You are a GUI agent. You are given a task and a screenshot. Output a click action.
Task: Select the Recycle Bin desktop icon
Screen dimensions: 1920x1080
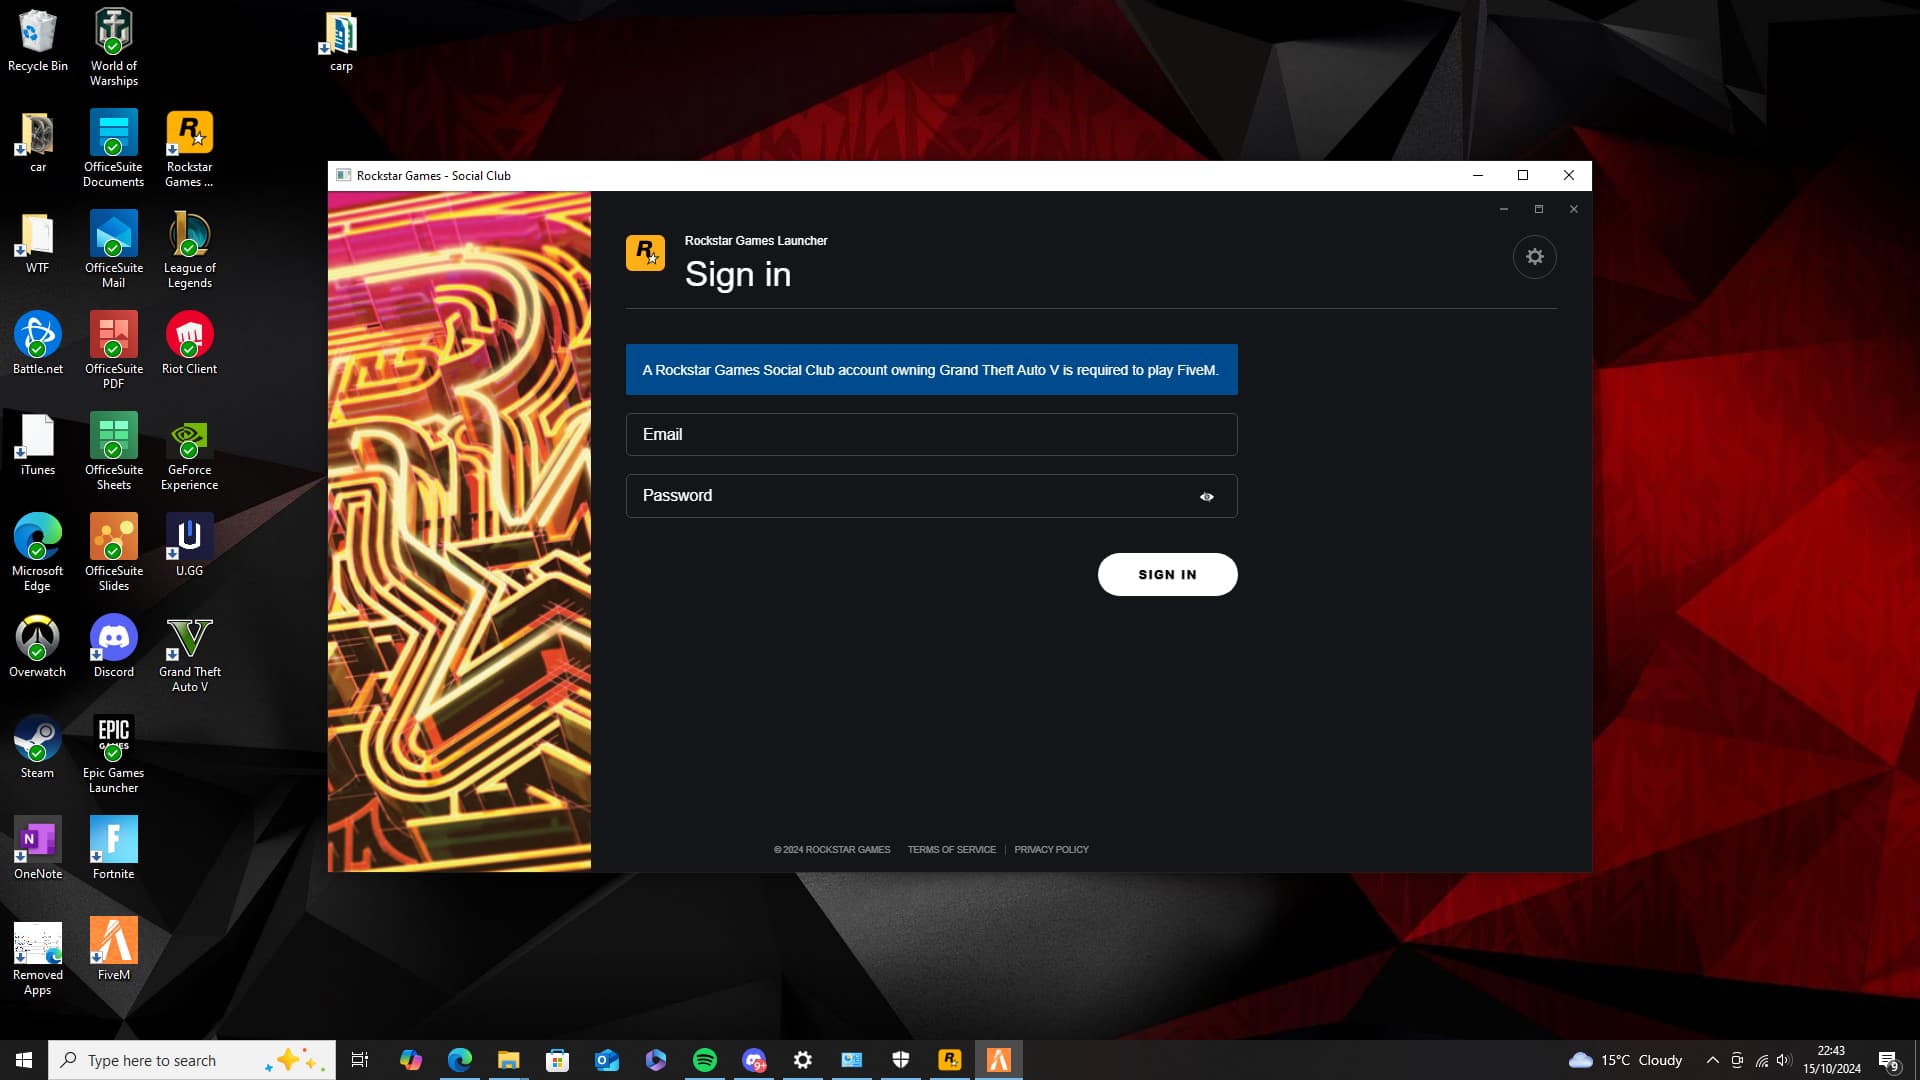pos(38,41)
